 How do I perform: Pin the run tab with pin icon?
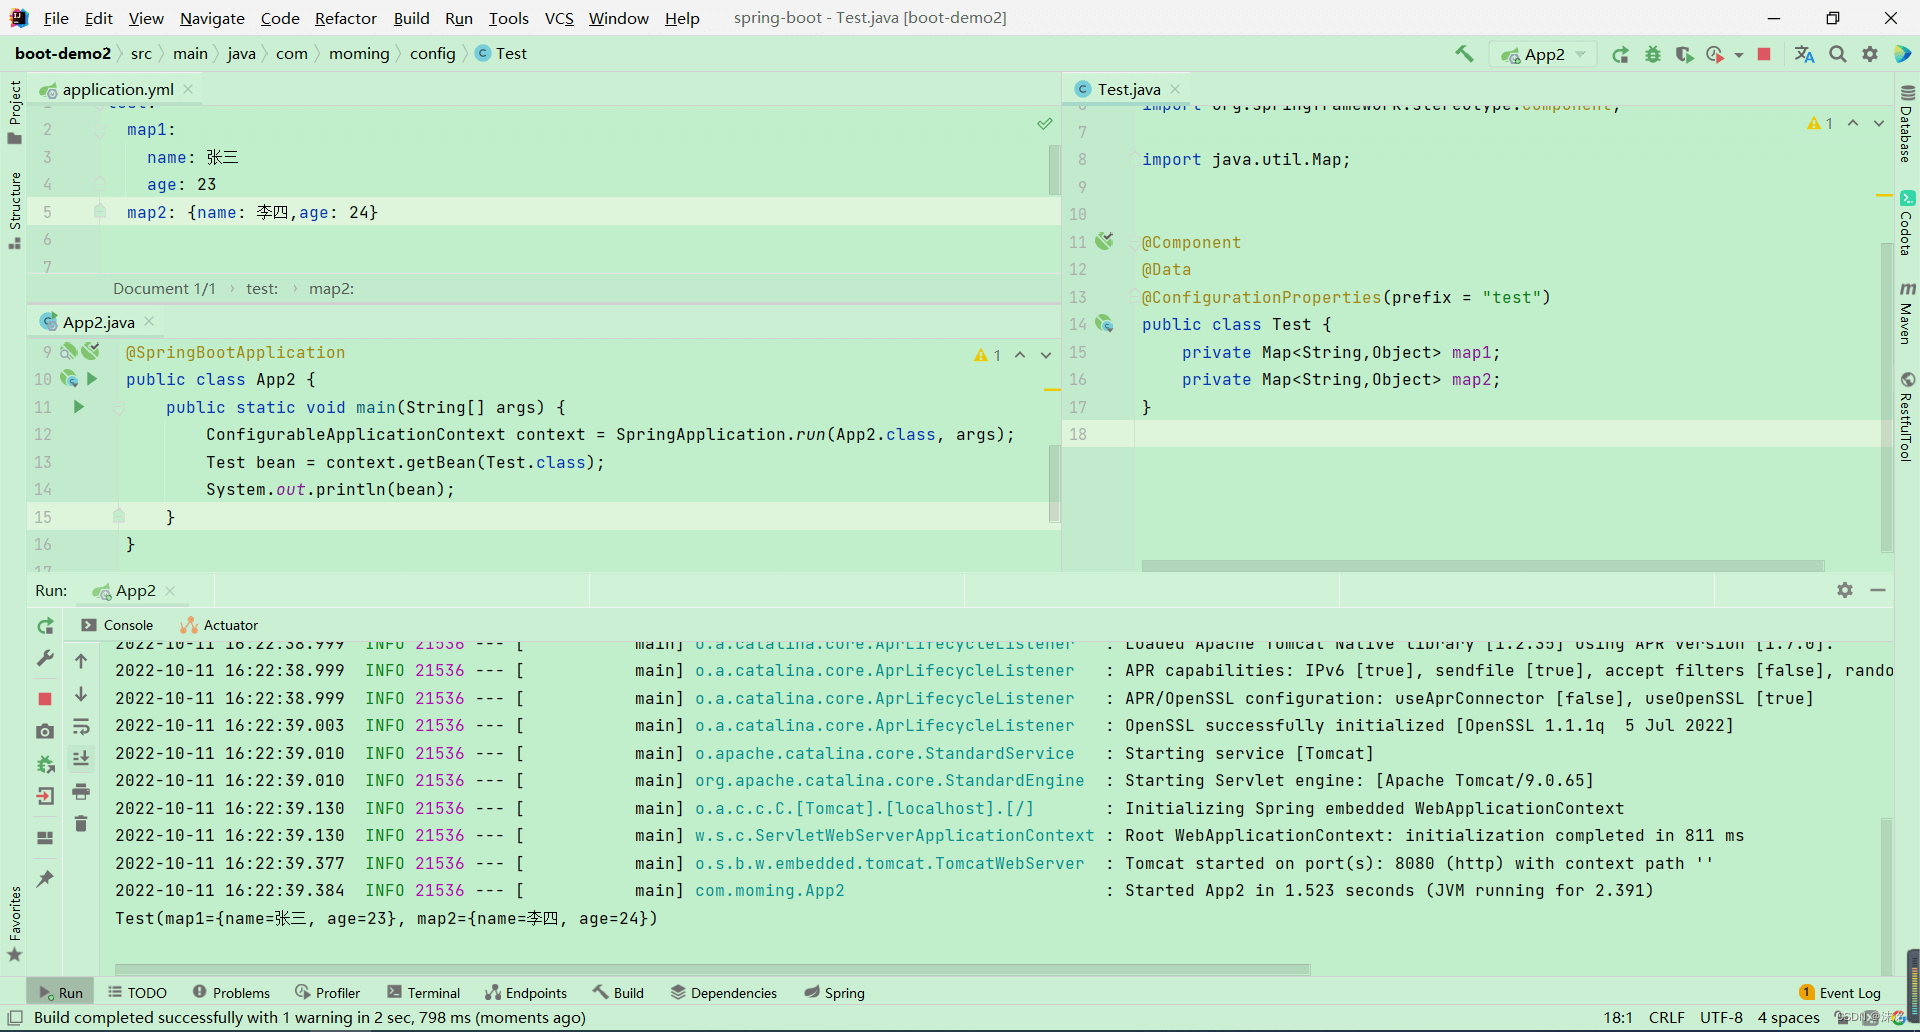[x=45, y=879]
